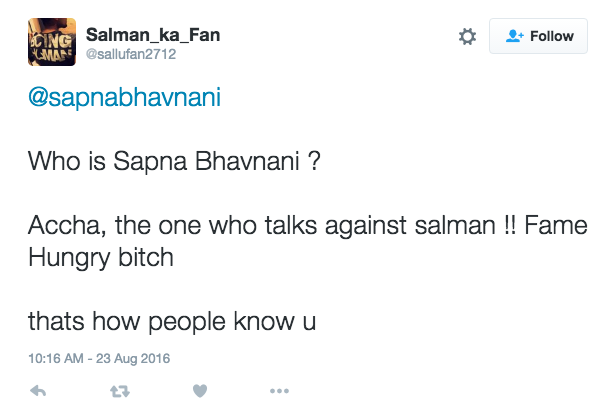The image size is (613, 415).
Task: Retweet this tweet using the retweet icon
Action: 119,390
